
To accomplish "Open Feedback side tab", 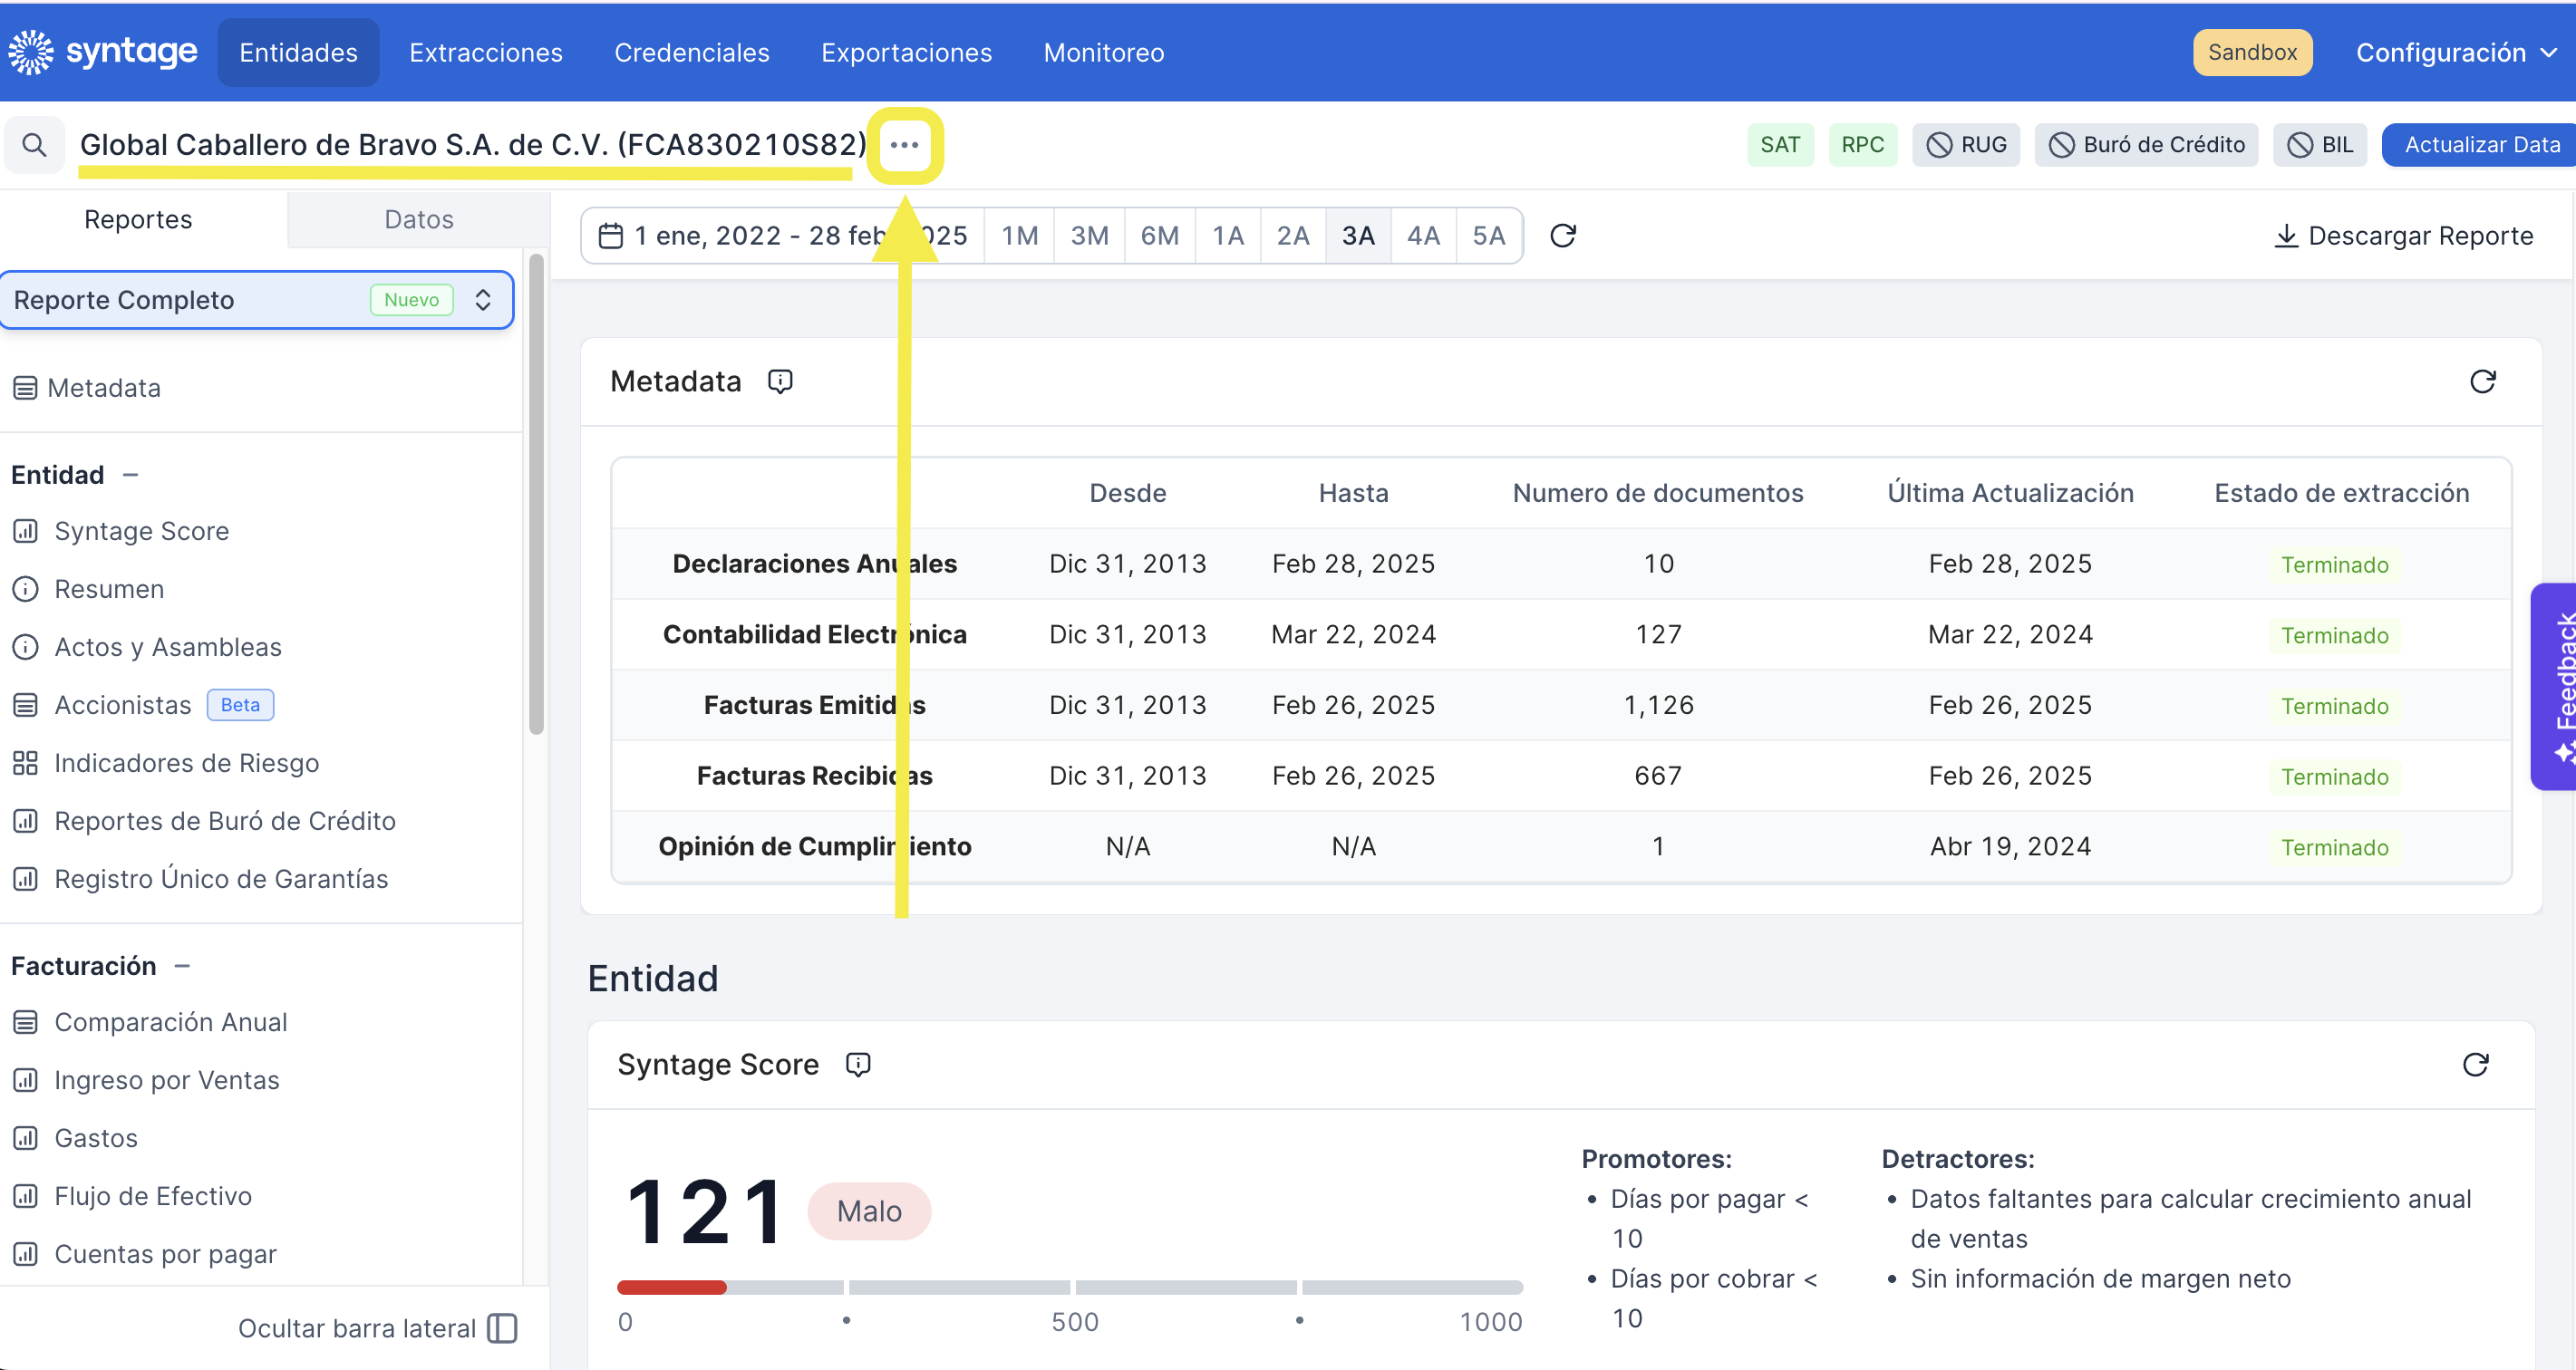I will pyautogui.click(x=2556, y=686).
